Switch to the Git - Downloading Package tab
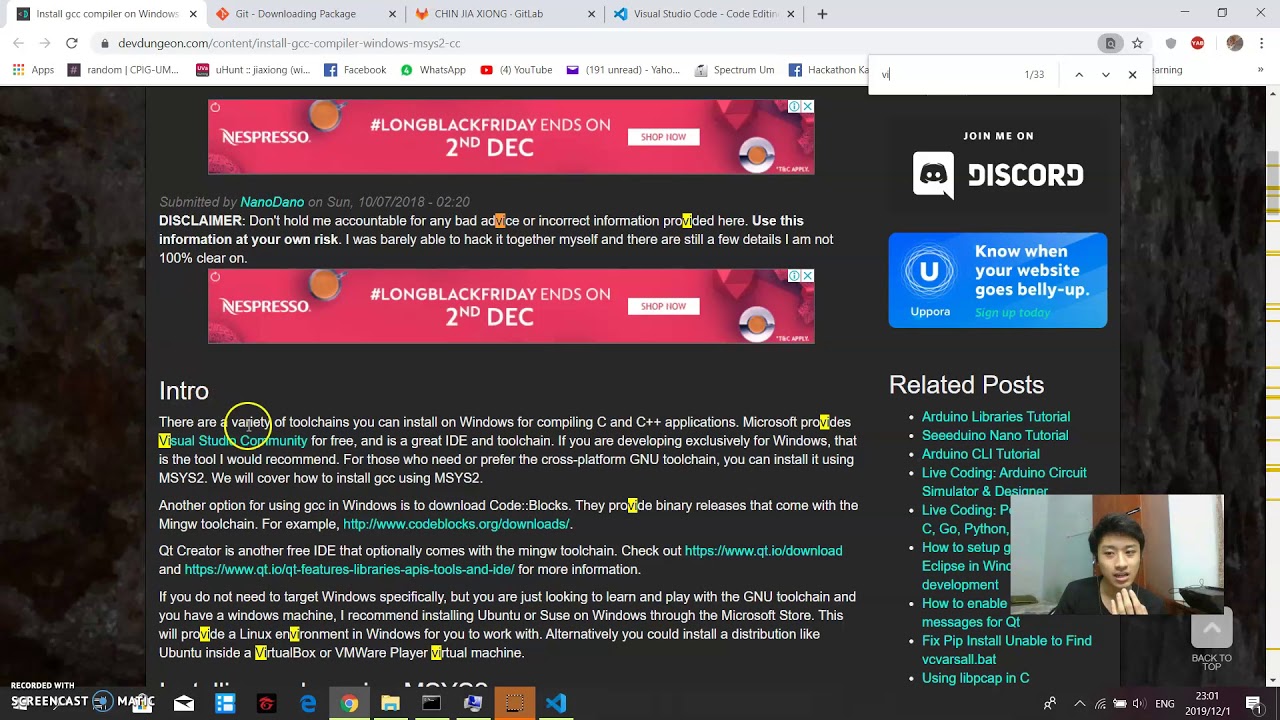The height and width of the screenshot is (720, 1280). click(x=305, y=14)
